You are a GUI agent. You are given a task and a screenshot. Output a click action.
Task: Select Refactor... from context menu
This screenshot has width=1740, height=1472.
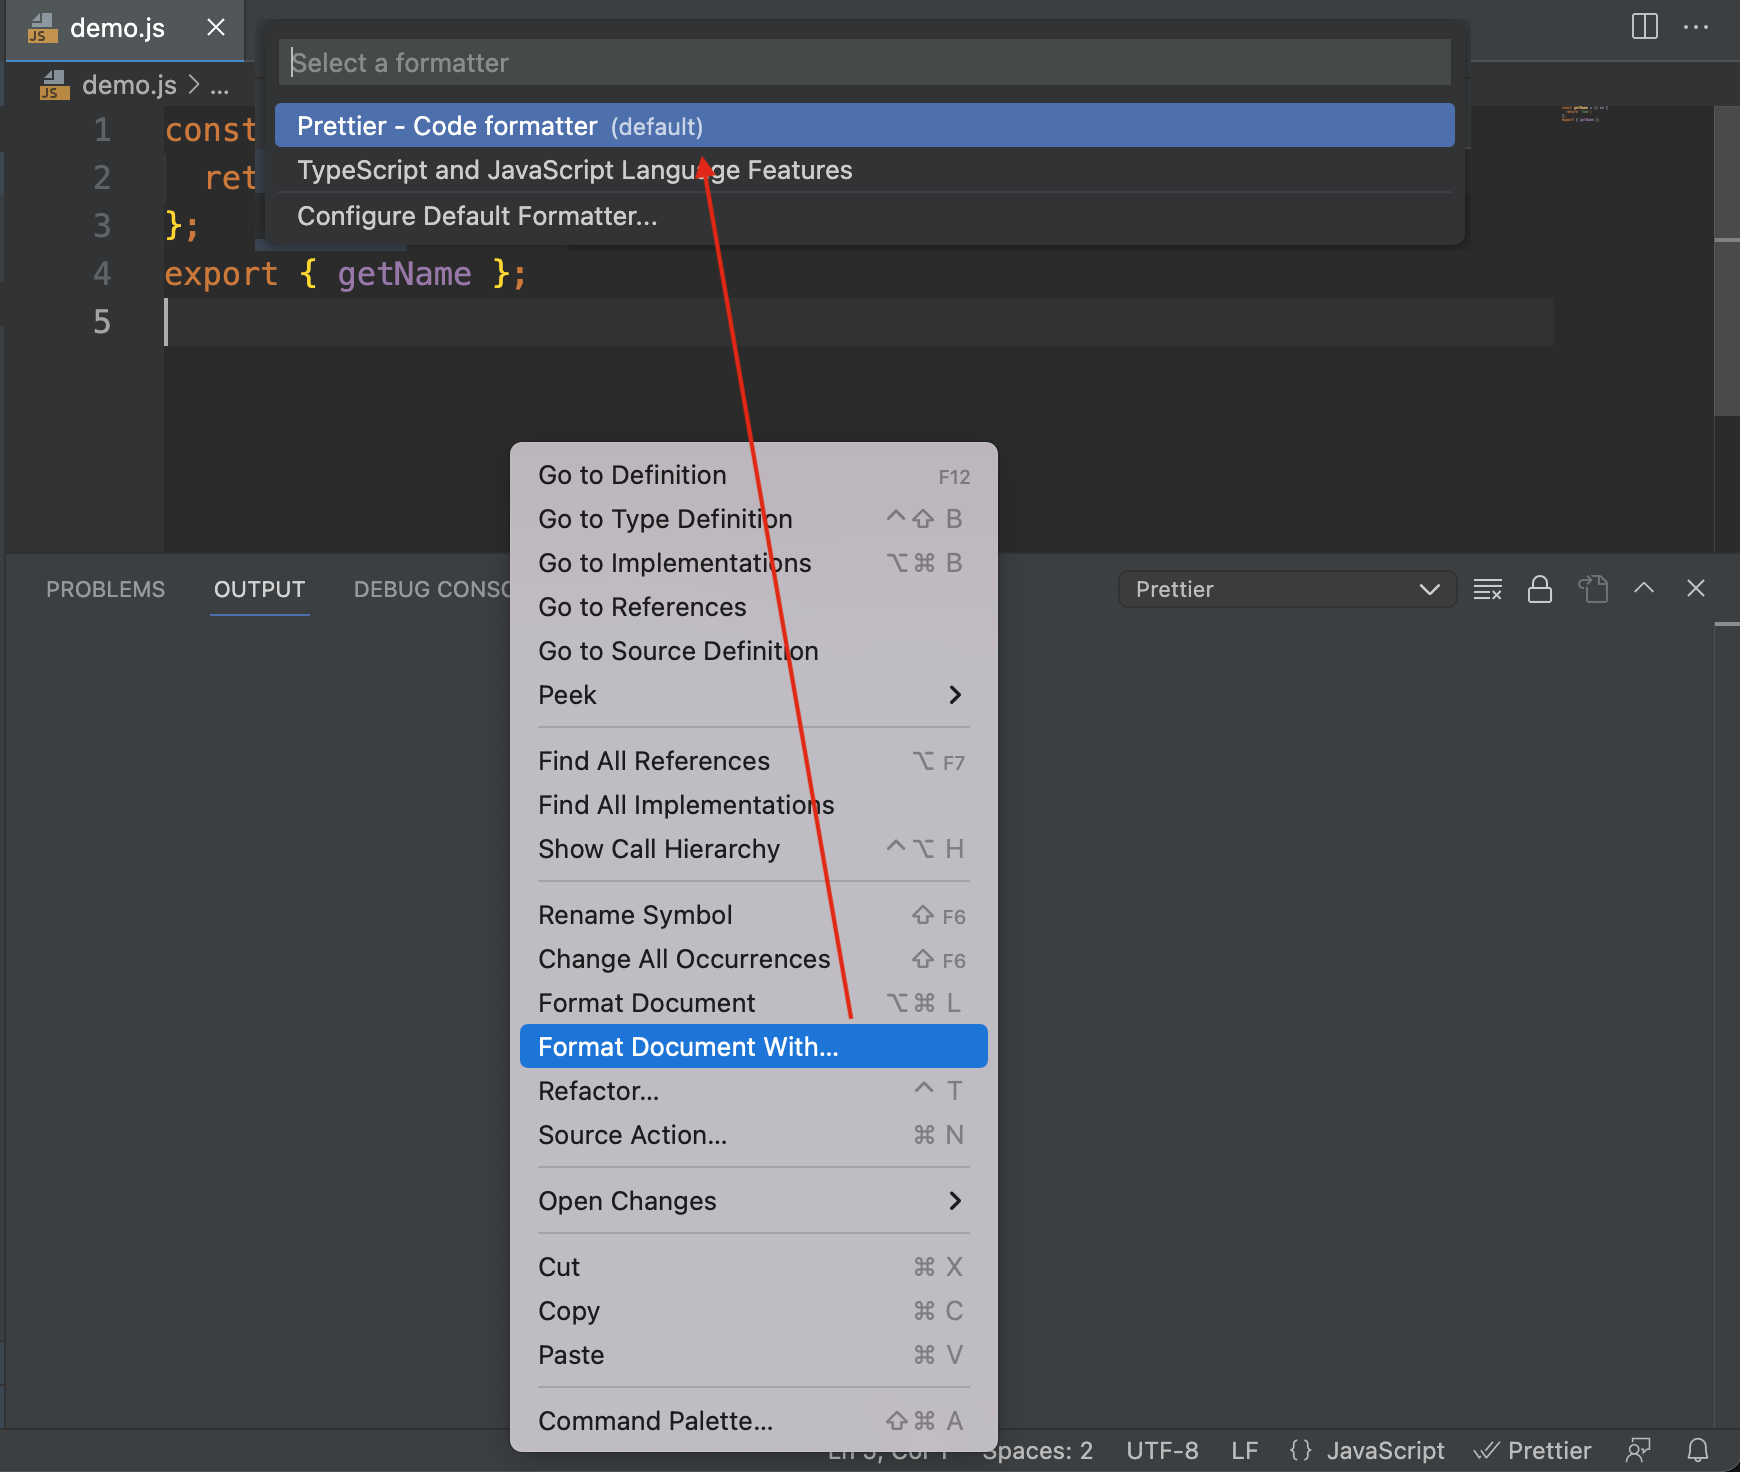(x=754, y=1092)
